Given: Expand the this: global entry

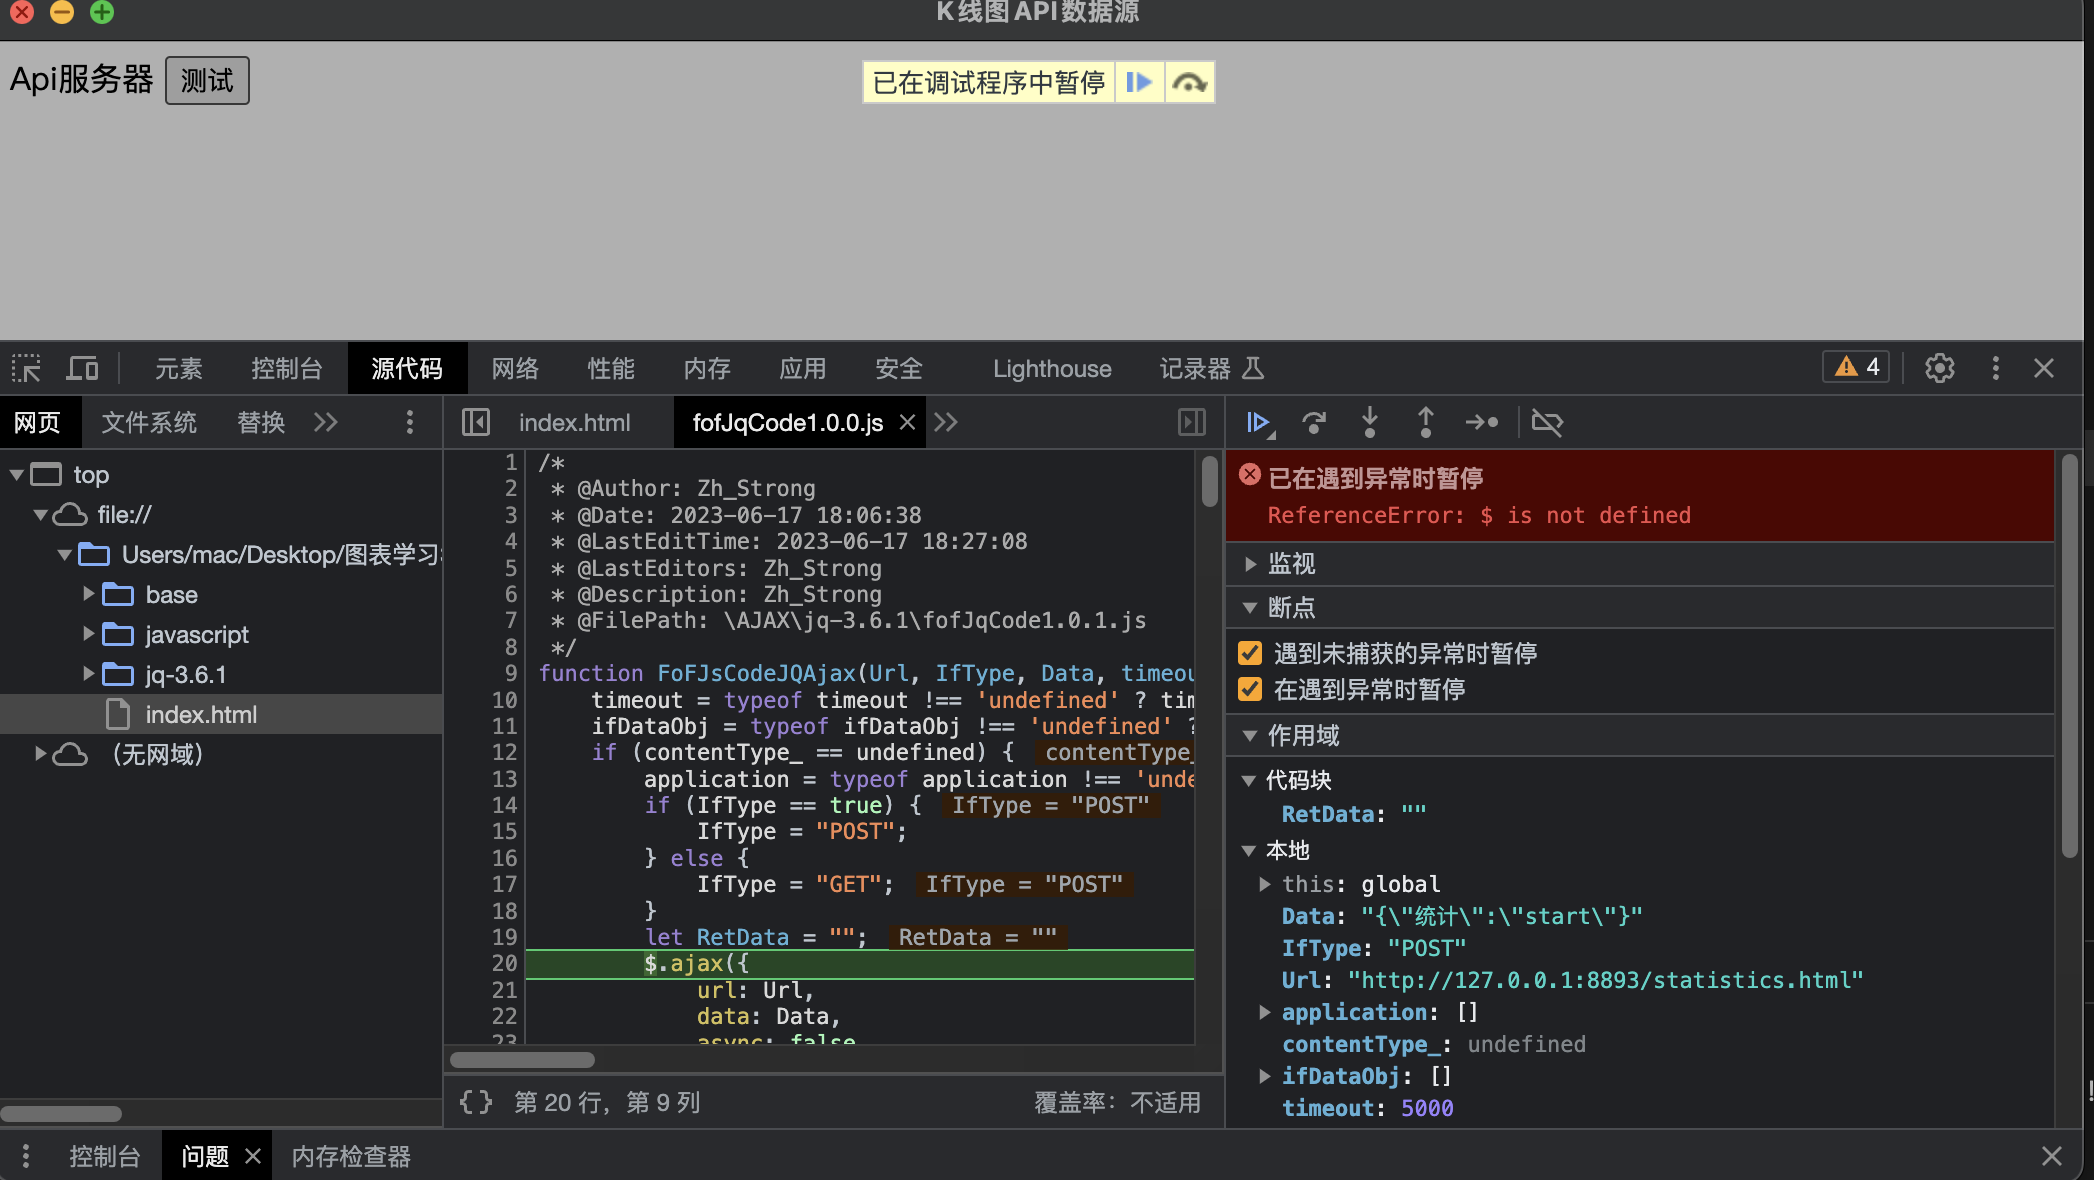Looking at the screenshot, I should 1265,884.
